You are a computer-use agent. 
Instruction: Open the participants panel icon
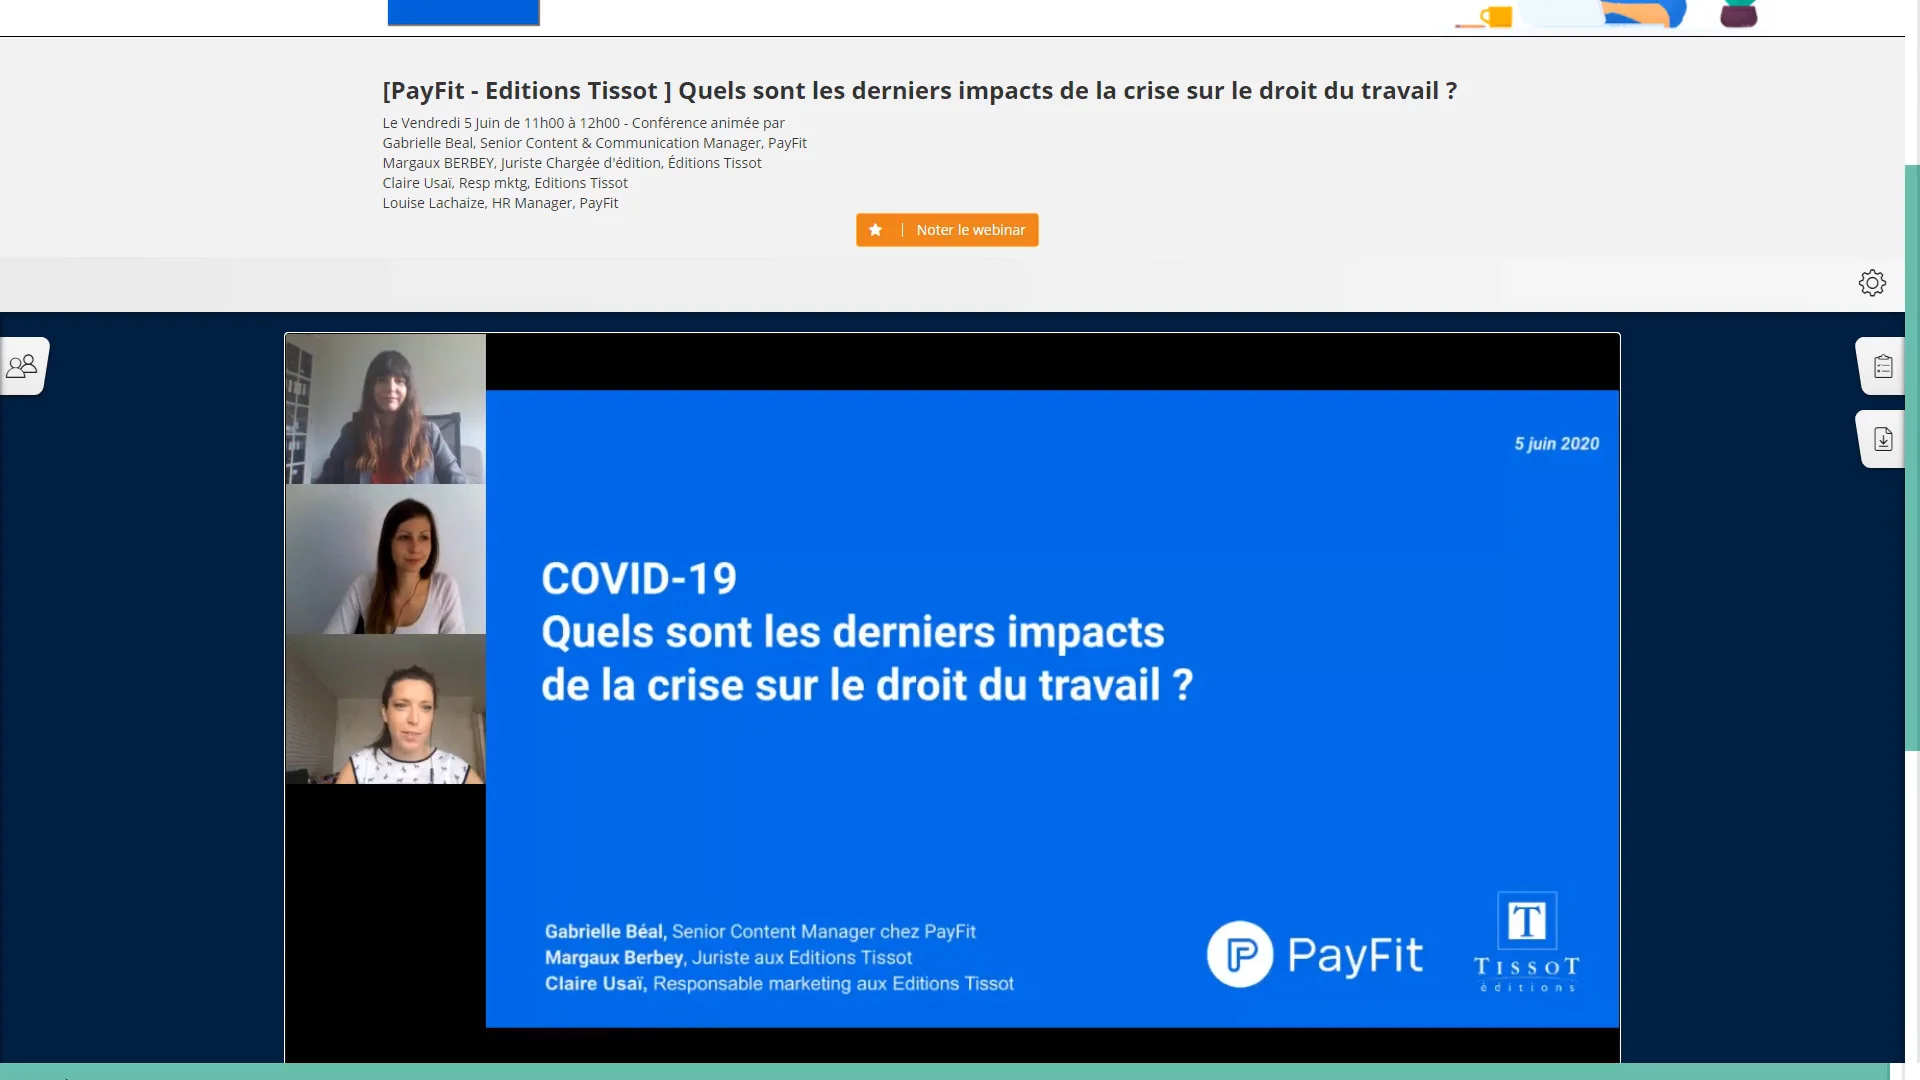pos(22,366)
